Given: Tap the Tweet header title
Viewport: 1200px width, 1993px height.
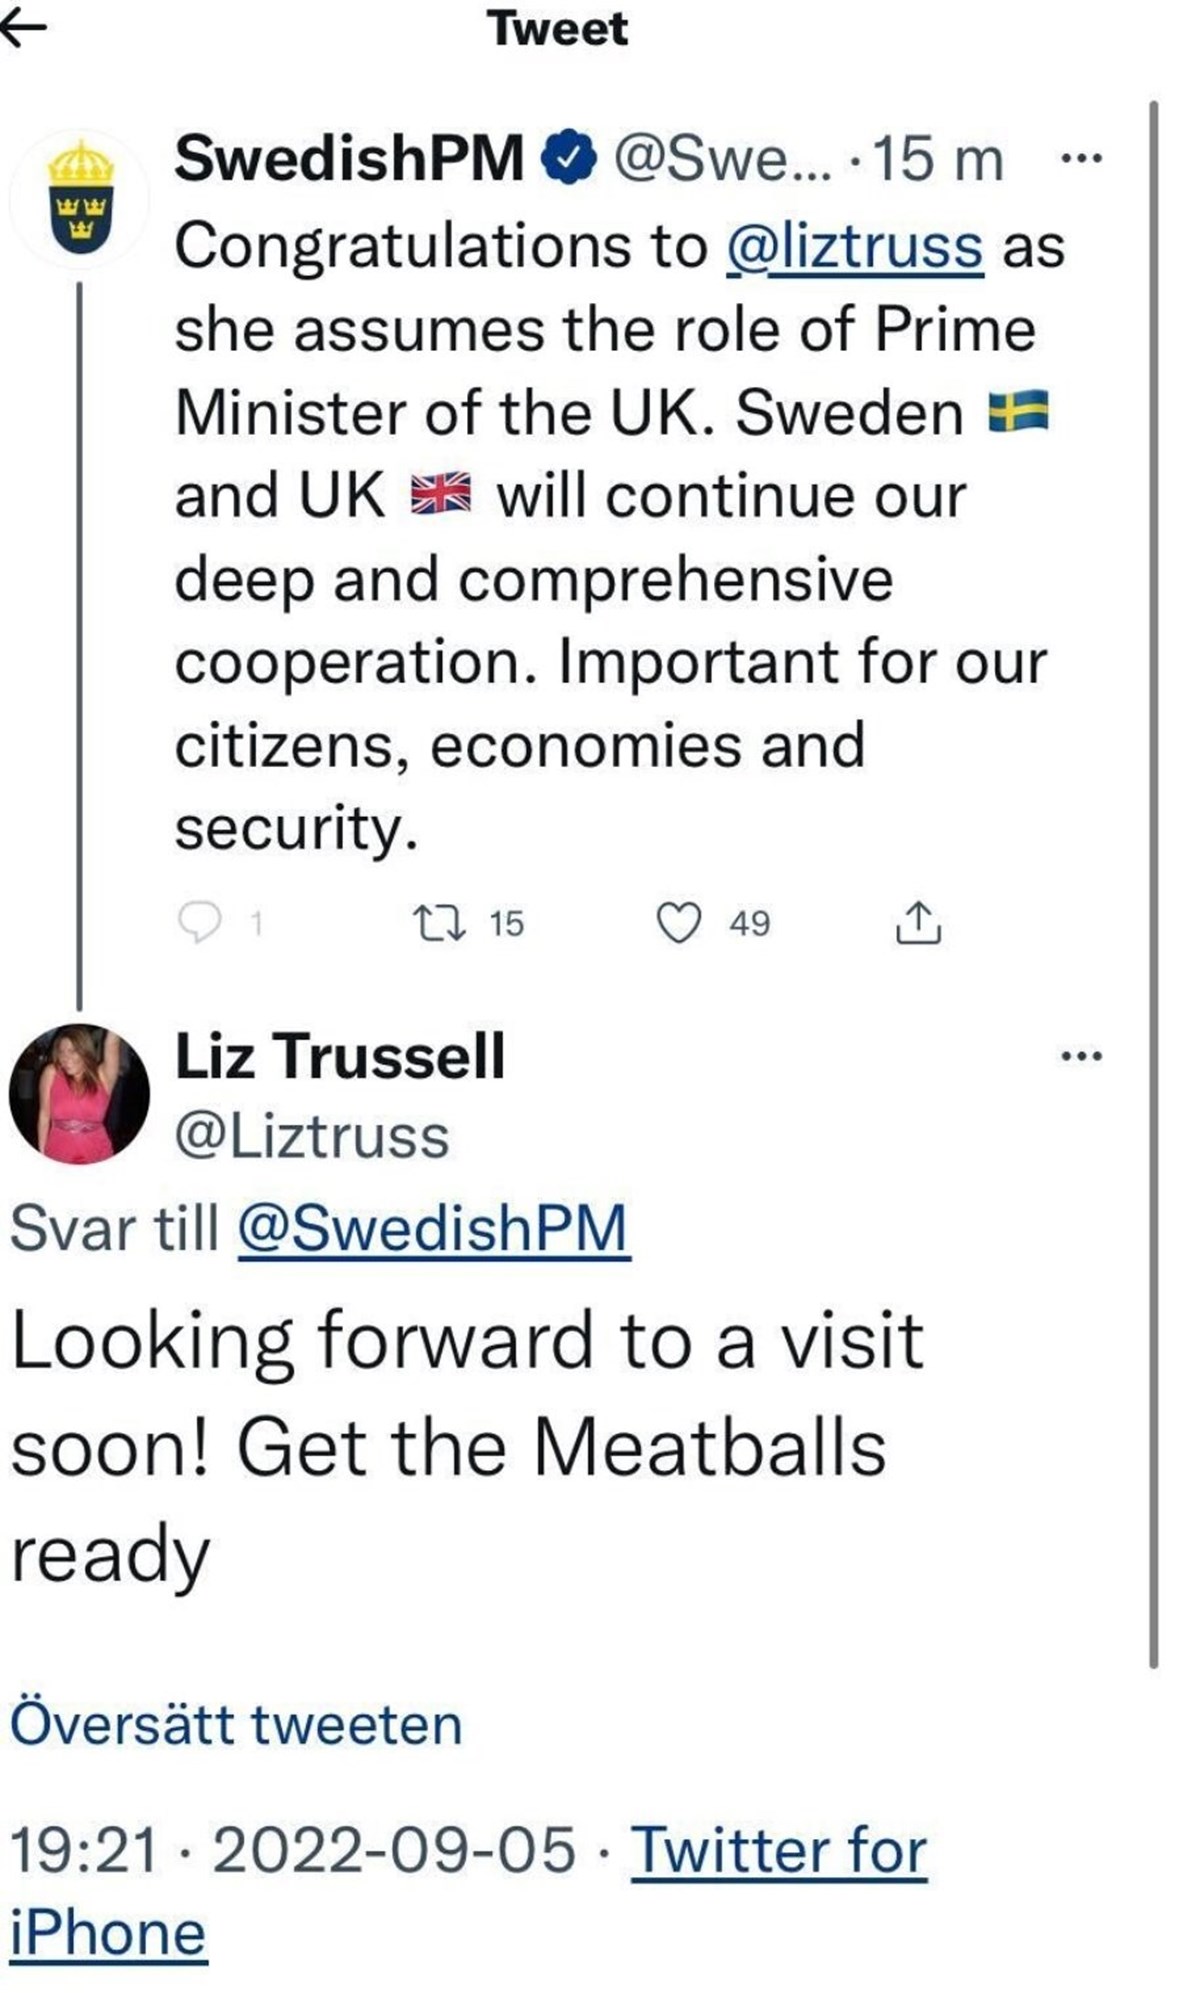Looking at the screenshot, I should click(558, 28).
